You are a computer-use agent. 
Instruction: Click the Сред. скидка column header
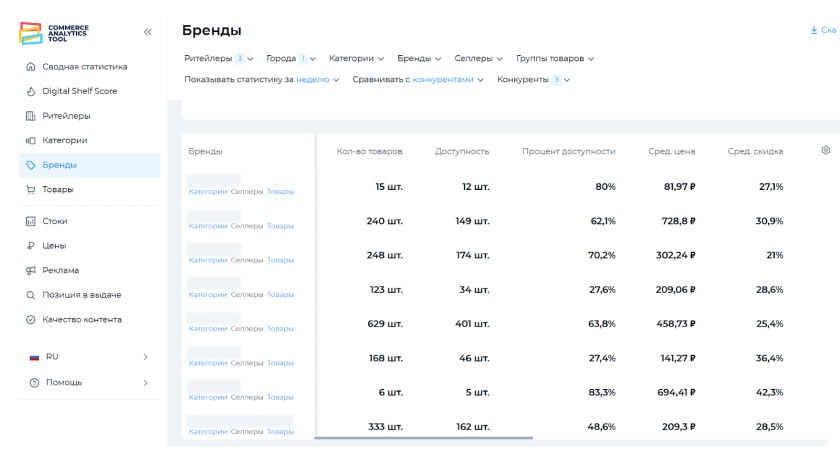pos(755,151)
